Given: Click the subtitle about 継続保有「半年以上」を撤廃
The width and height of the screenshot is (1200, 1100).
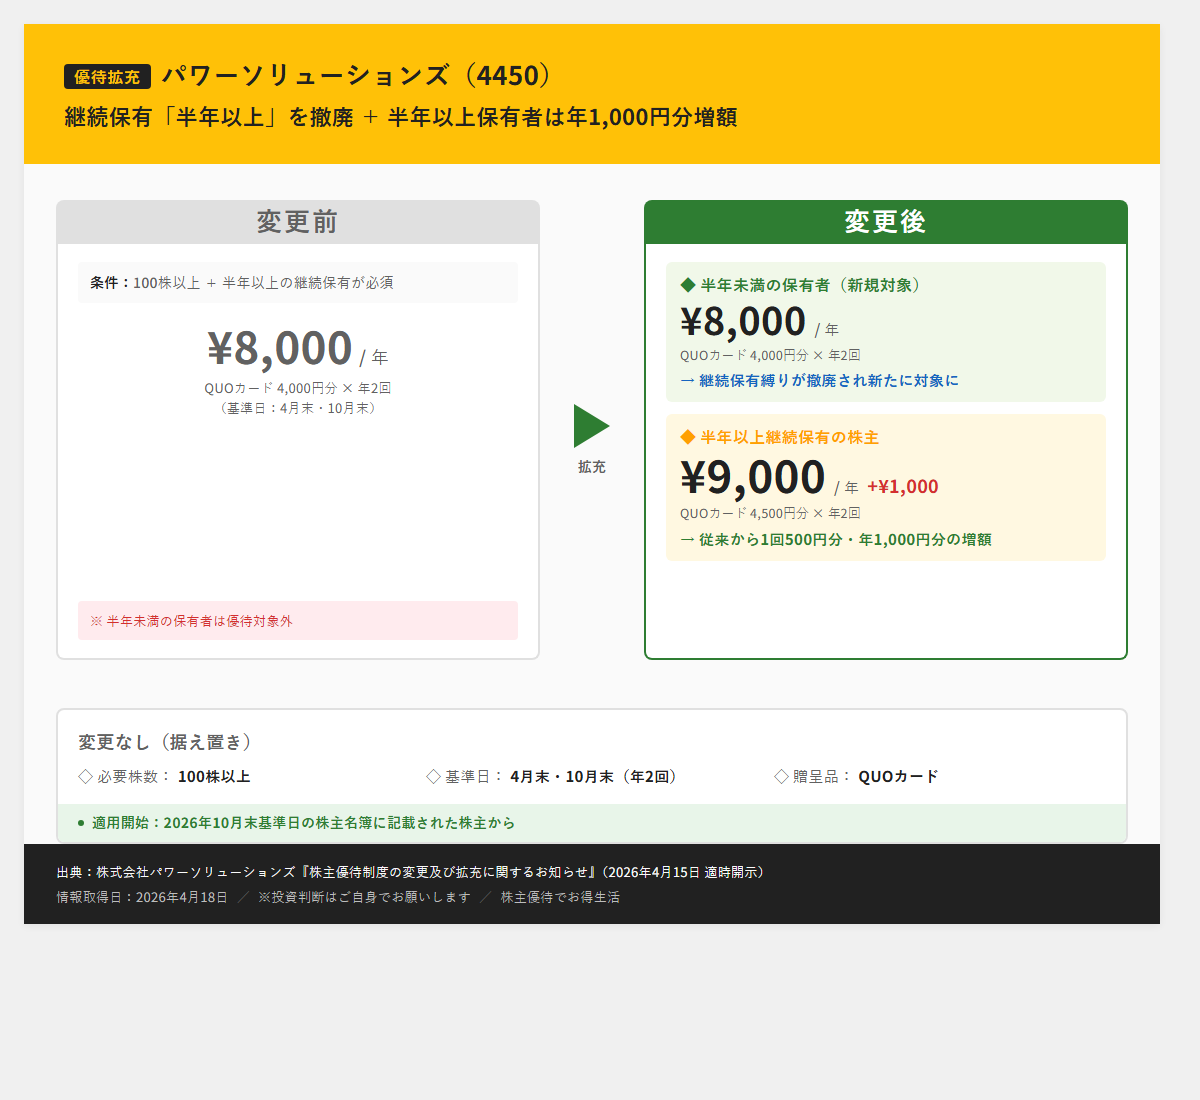Looking at the screenshot, I should [x=400, y=117].
